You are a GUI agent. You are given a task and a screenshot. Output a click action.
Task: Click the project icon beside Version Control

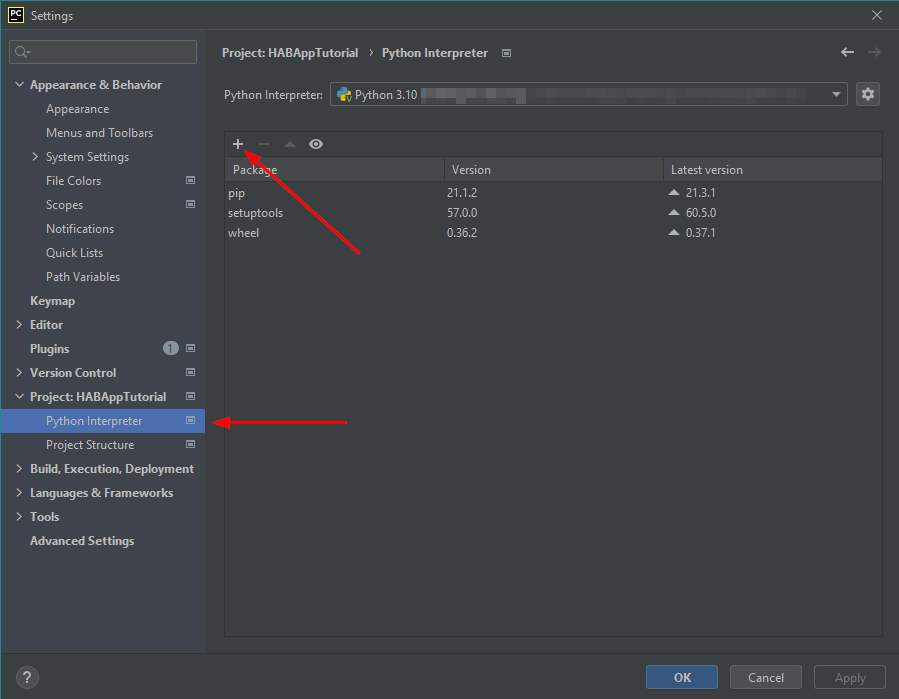pos(190,372)
